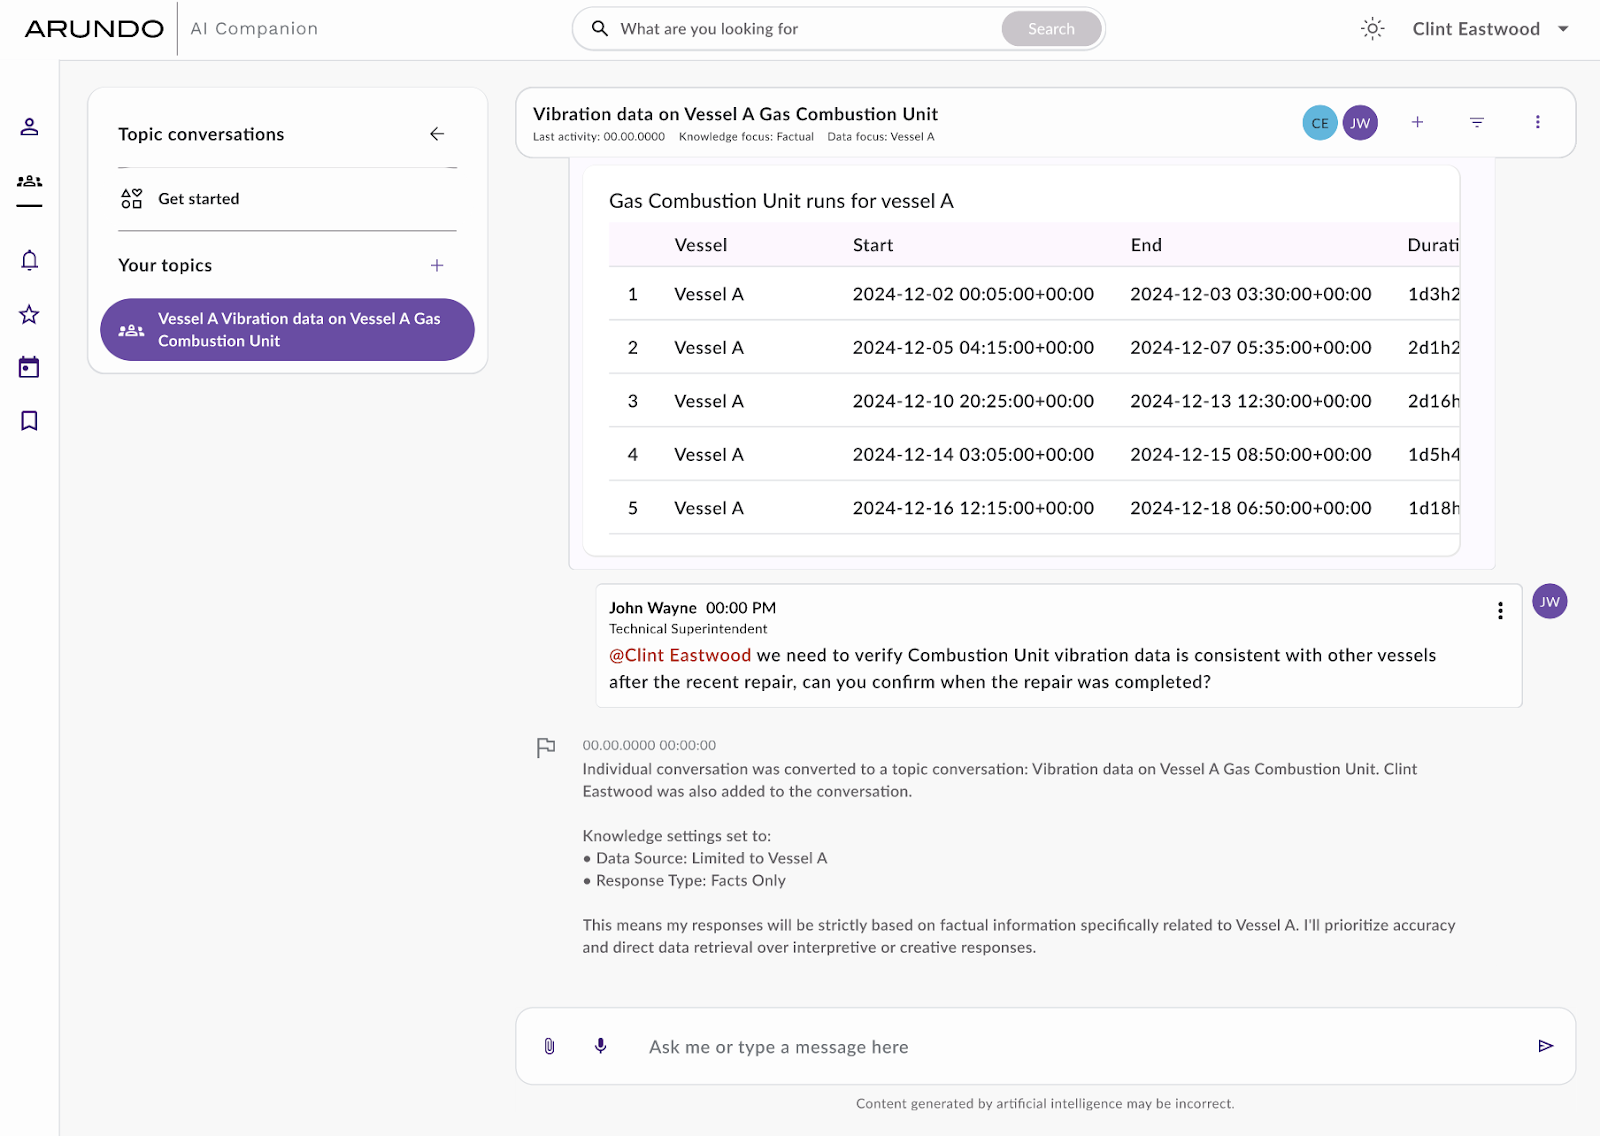Click the 'Your topics' heading
The height and width of the screenshot is (1136, 1600).
click(x=165, y=265)
